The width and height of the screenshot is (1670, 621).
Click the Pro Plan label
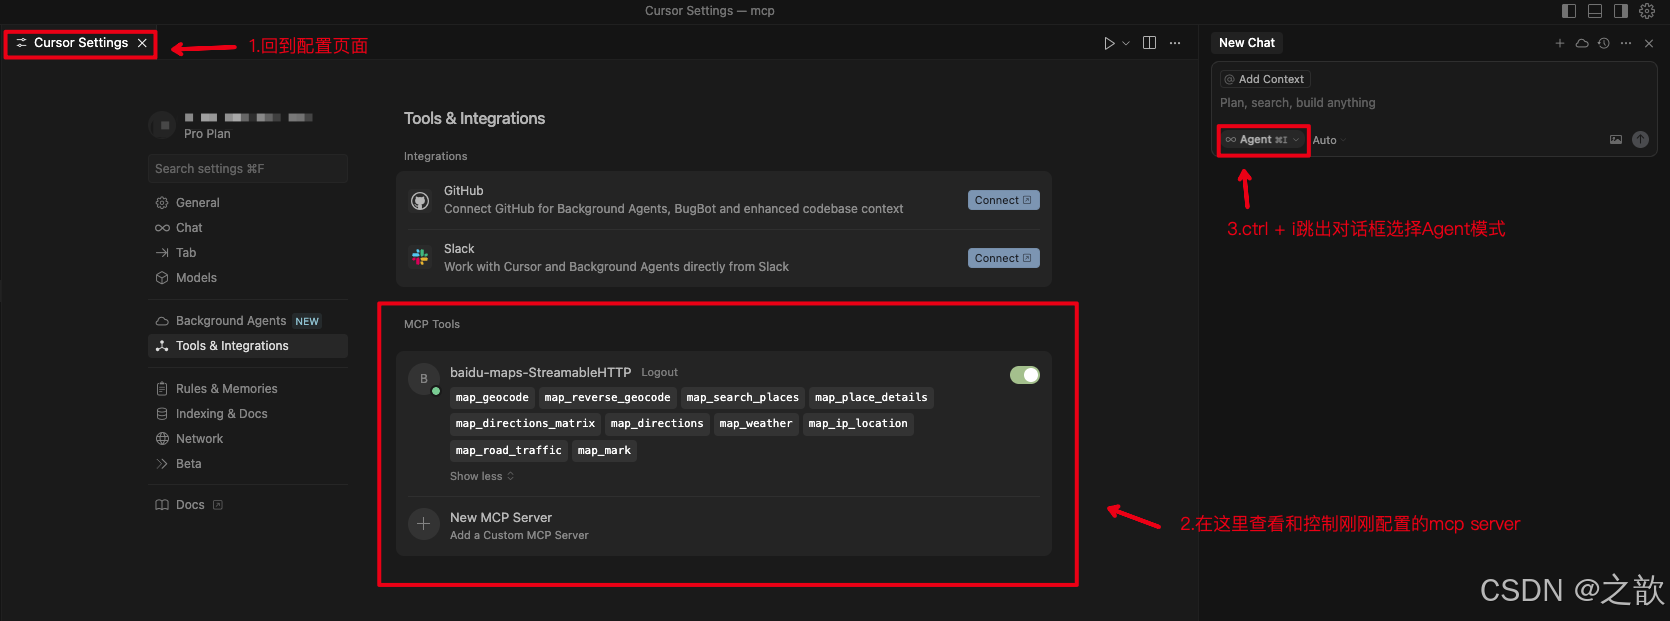point(207,134)
